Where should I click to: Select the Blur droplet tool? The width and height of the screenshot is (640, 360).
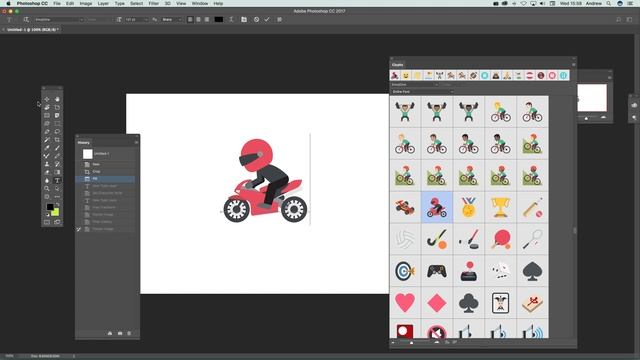[47, 180]
